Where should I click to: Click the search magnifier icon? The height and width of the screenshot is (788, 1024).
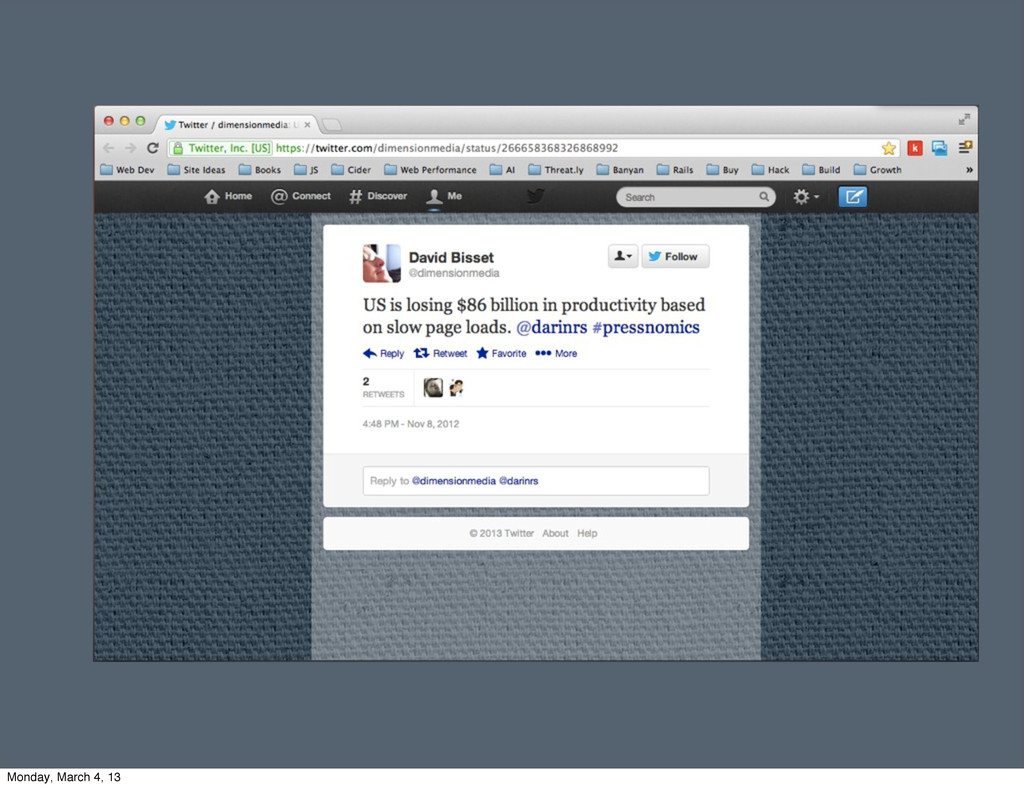(763, 197)
